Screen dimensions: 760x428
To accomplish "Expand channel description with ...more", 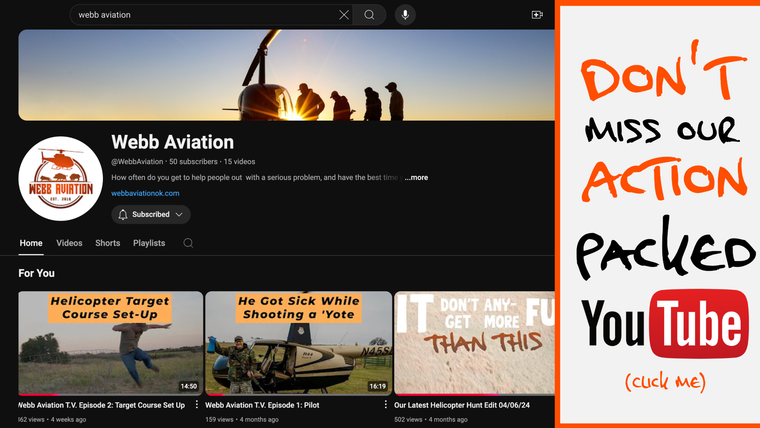I will tap(416, 177).
